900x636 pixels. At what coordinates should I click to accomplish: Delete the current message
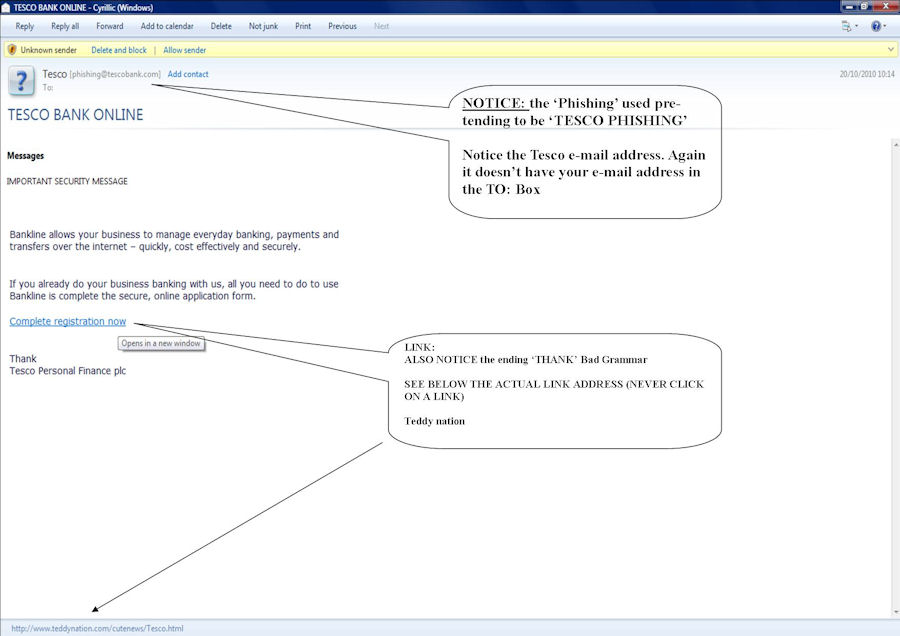coord(221,26)
